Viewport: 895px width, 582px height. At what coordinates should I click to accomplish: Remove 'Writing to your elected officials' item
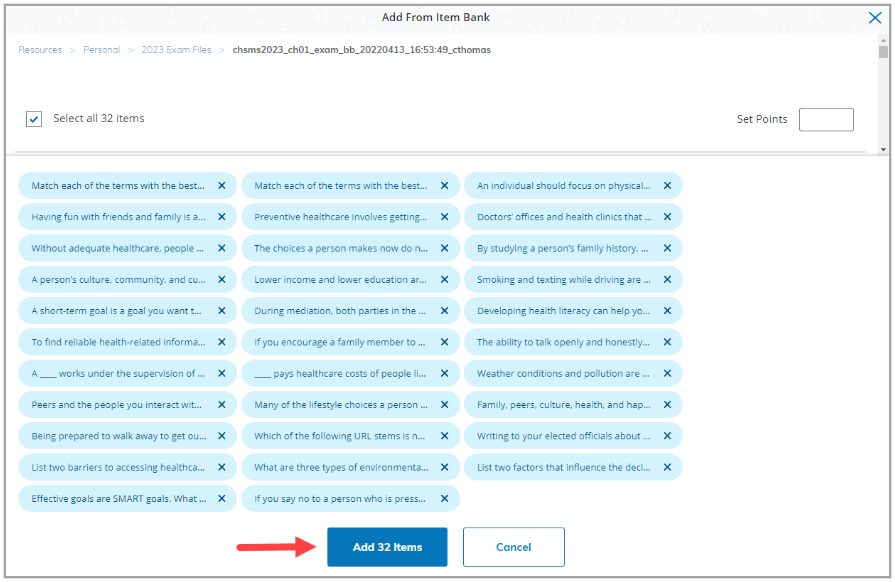[x=667, y=436]
